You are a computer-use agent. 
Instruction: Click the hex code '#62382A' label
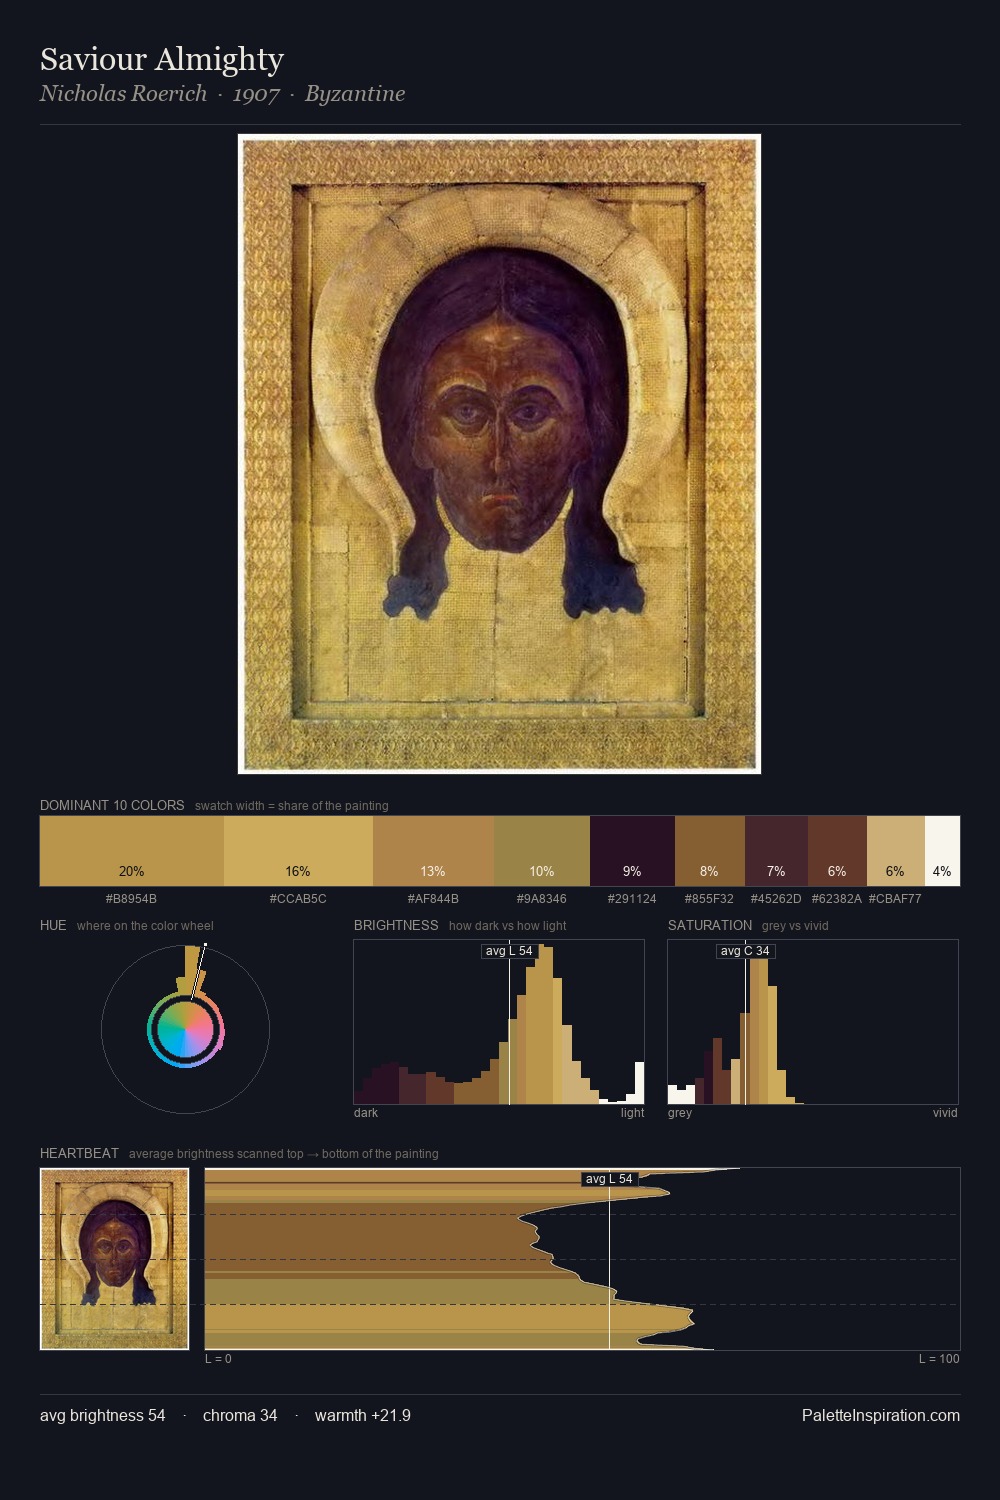point(836,899)
